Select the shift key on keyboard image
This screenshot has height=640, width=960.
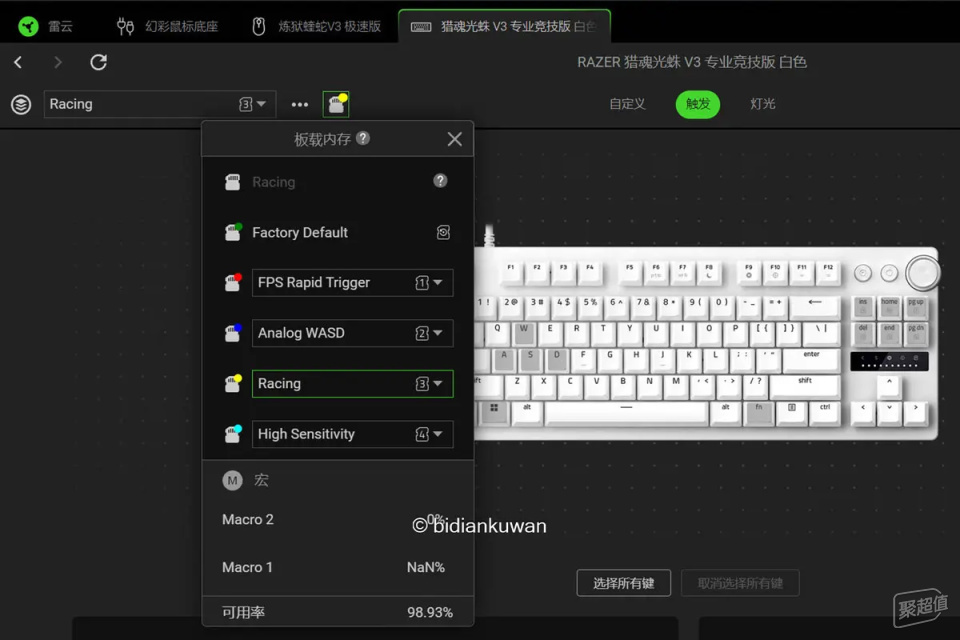tap(804, 385)
